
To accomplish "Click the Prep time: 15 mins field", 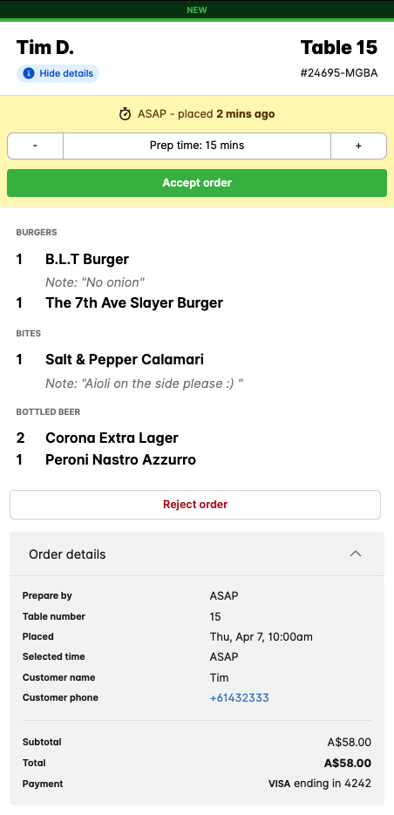I will (x=197, y=146).
